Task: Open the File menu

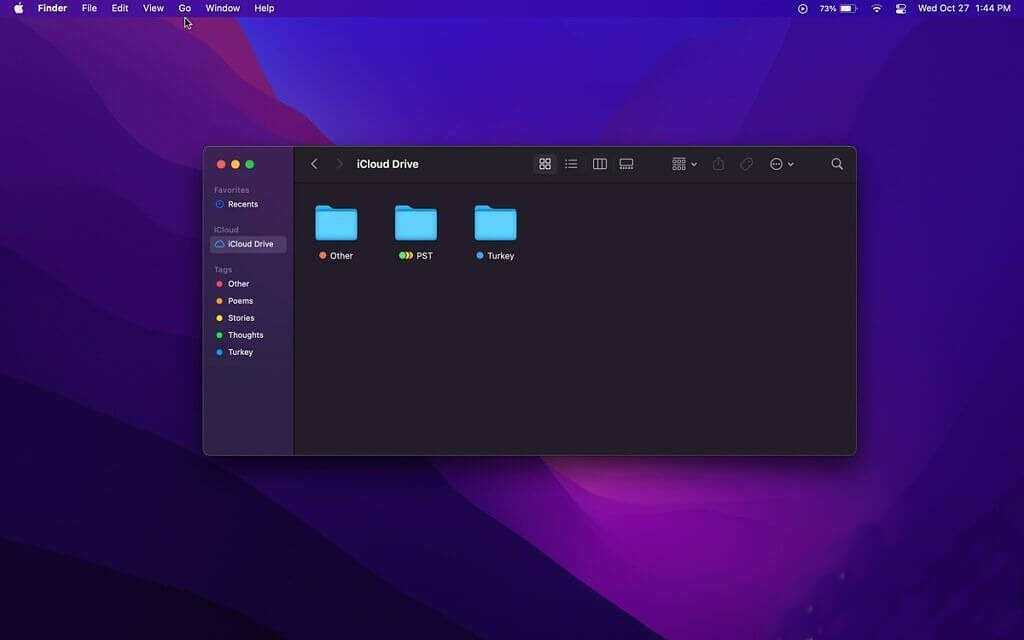Action: pyautogui.click(x=89, y=8)
